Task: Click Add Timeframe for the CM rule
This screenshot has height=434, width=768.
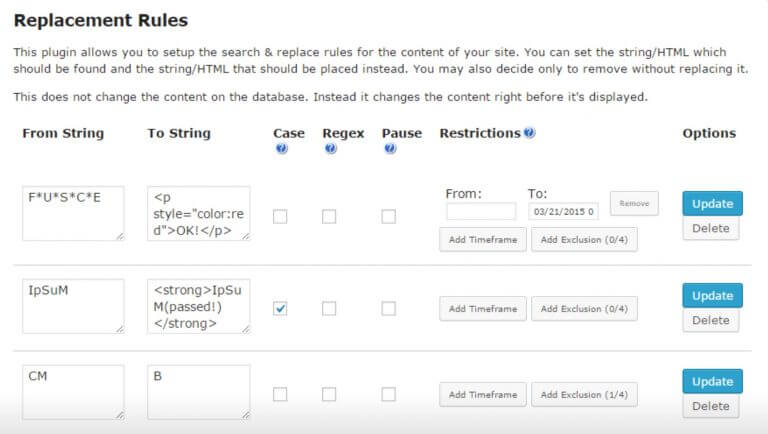Action: tap(483, 394)
